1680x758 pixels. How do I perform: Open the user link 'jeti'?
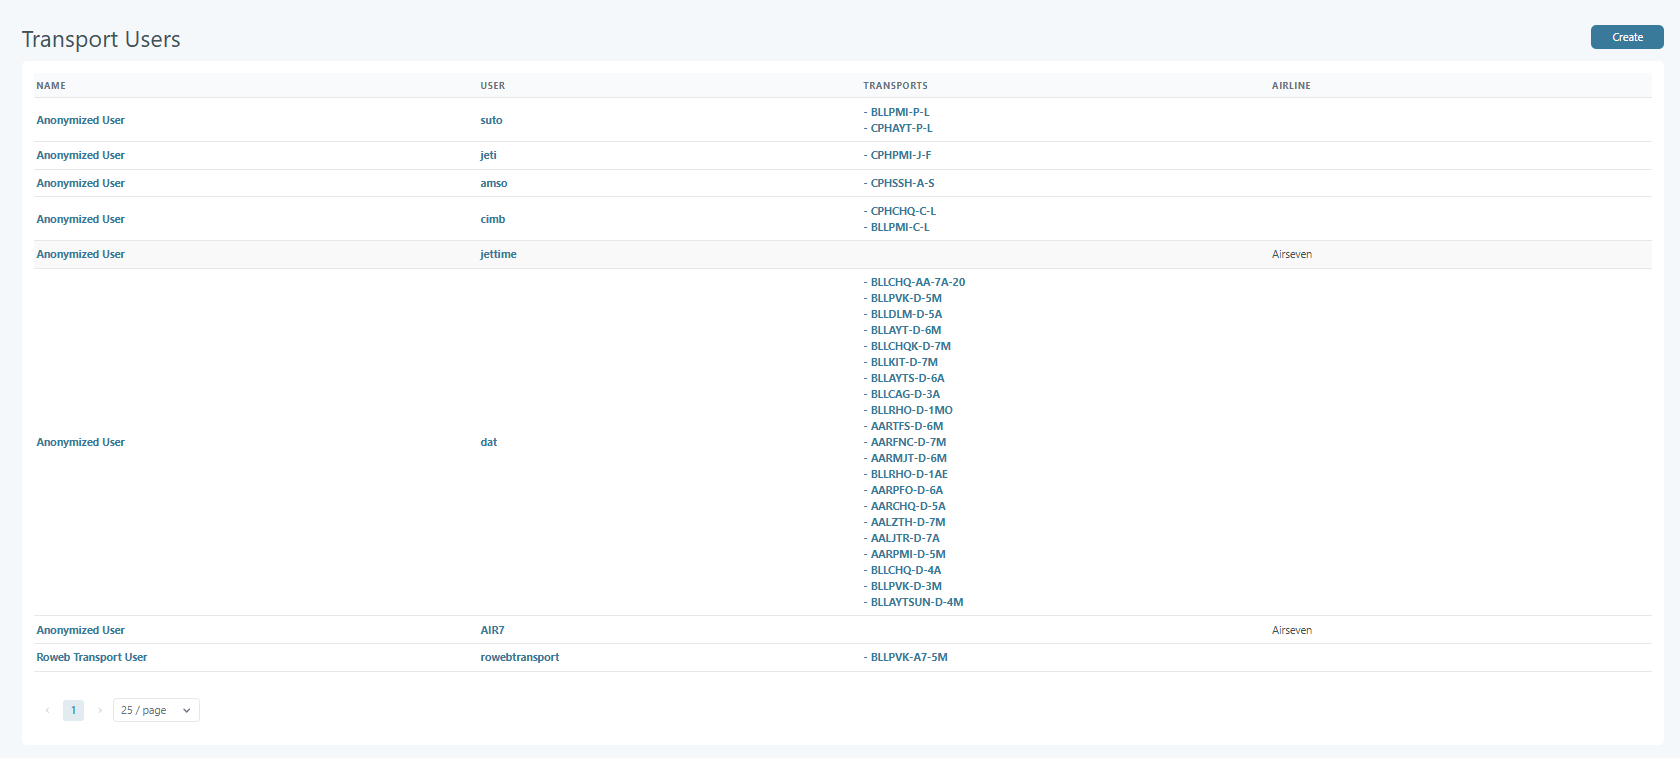[x=488, y=155]
